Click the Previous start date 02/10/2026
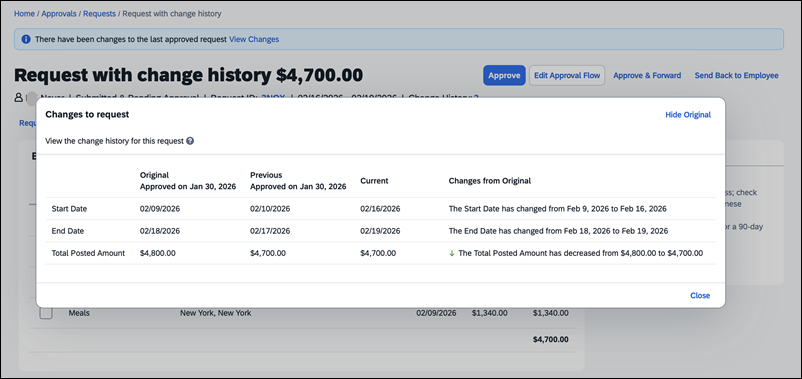Viewport: 802px width, 379px height. pyautogui.click(x=270, y=209)
